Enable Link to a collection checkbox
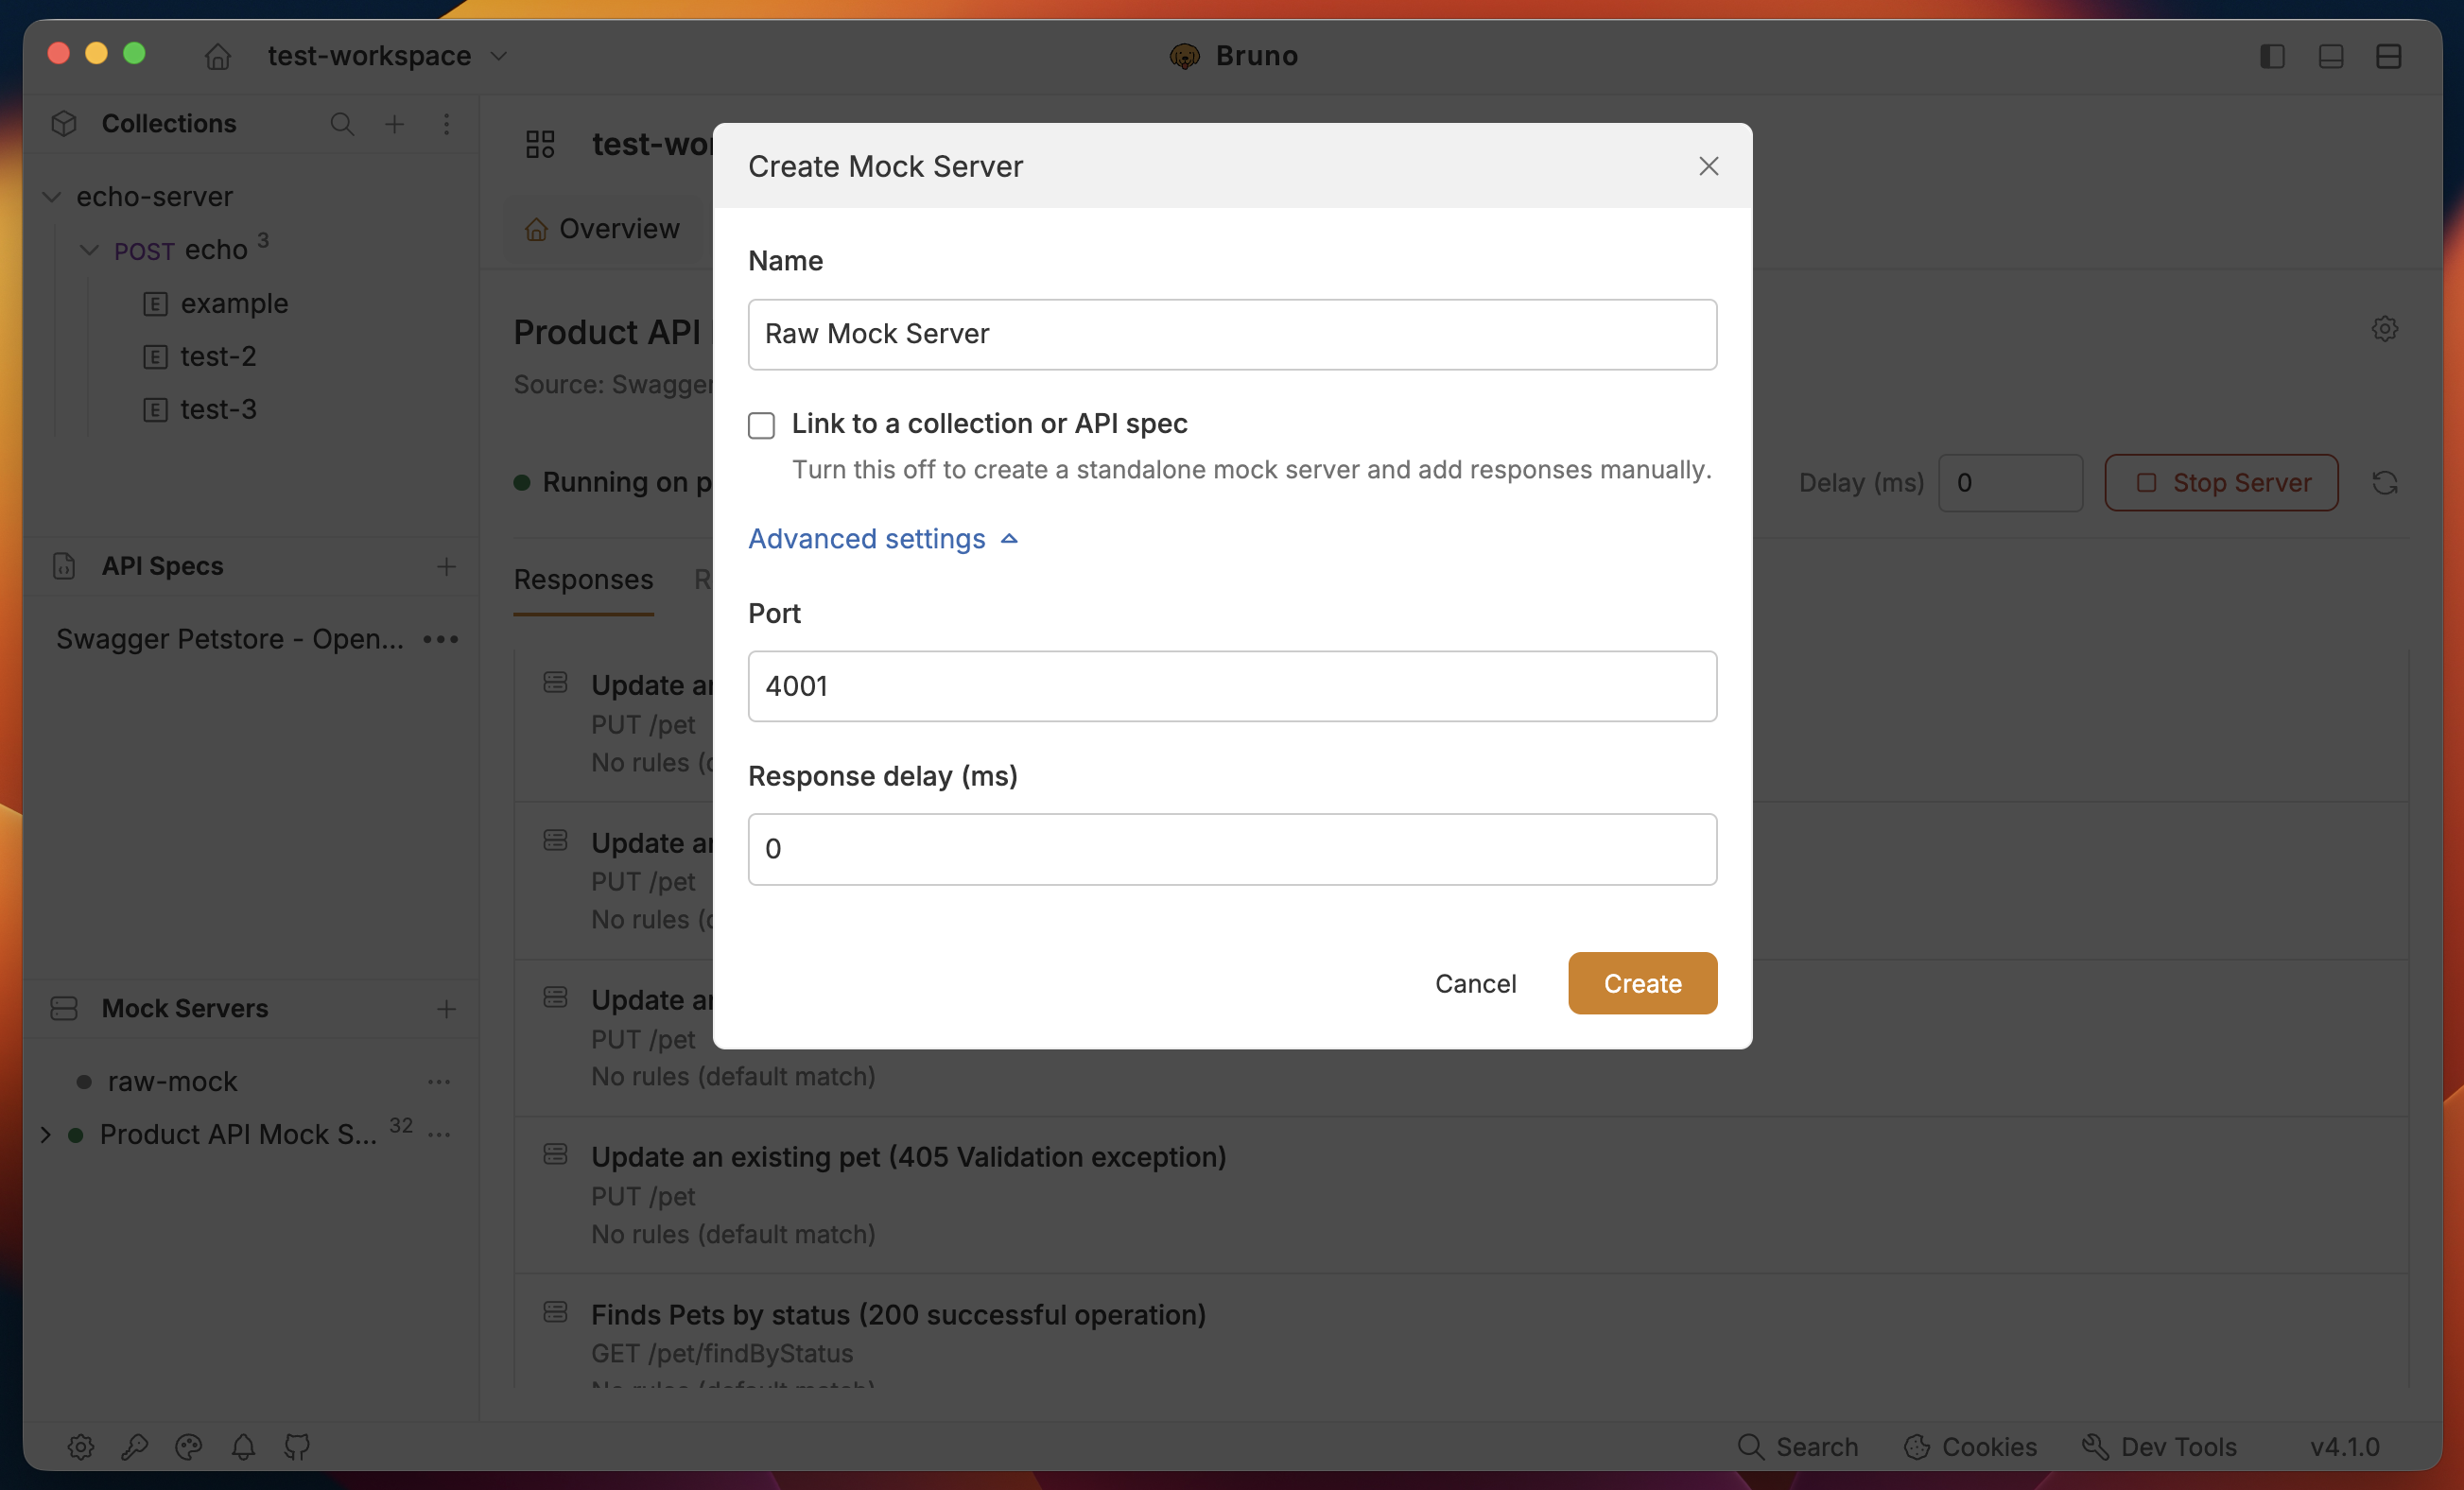2464x1490 pixels. pos(761,425)
